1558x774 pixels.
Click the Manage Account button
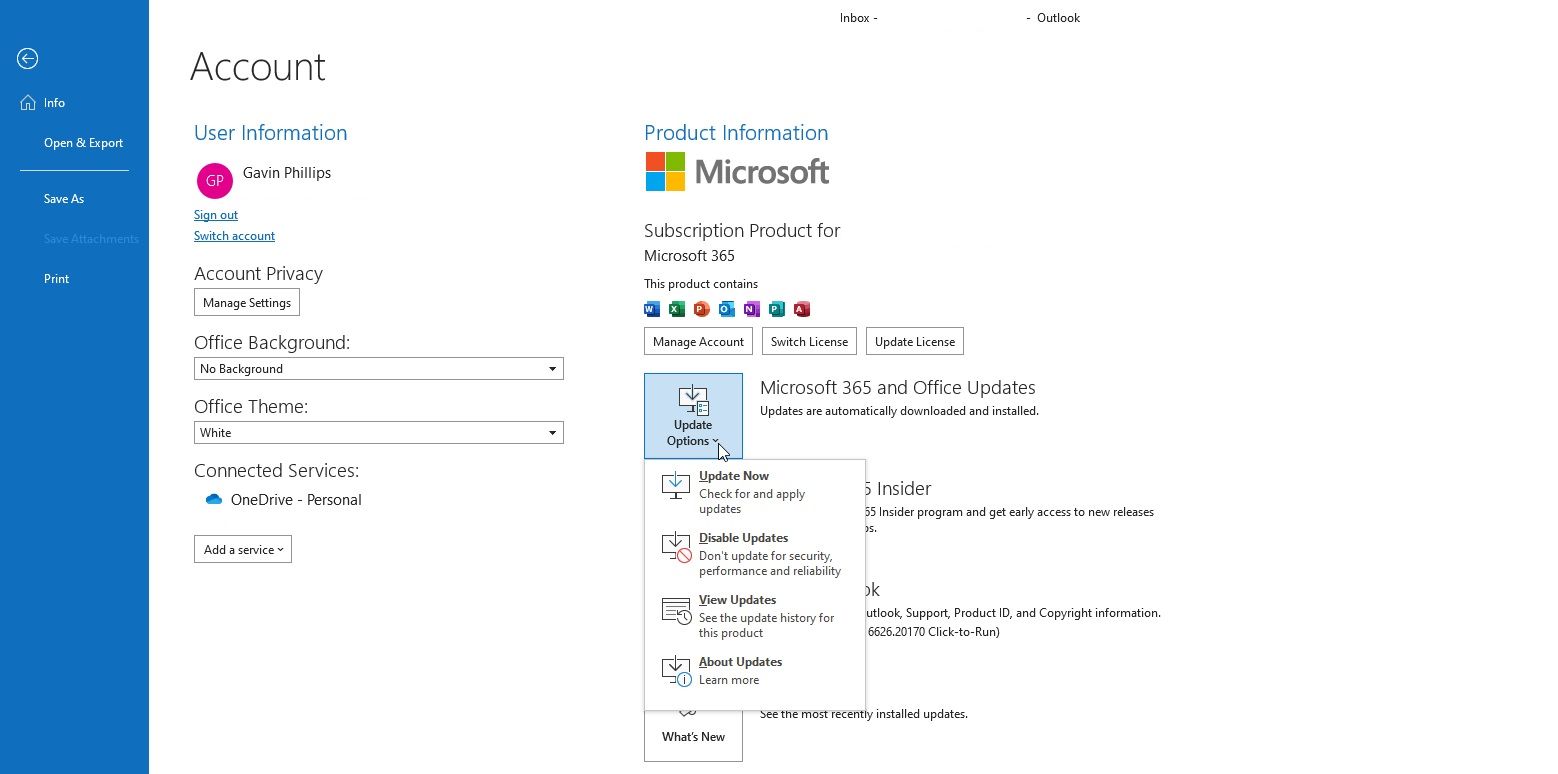(x=698, y=341)
